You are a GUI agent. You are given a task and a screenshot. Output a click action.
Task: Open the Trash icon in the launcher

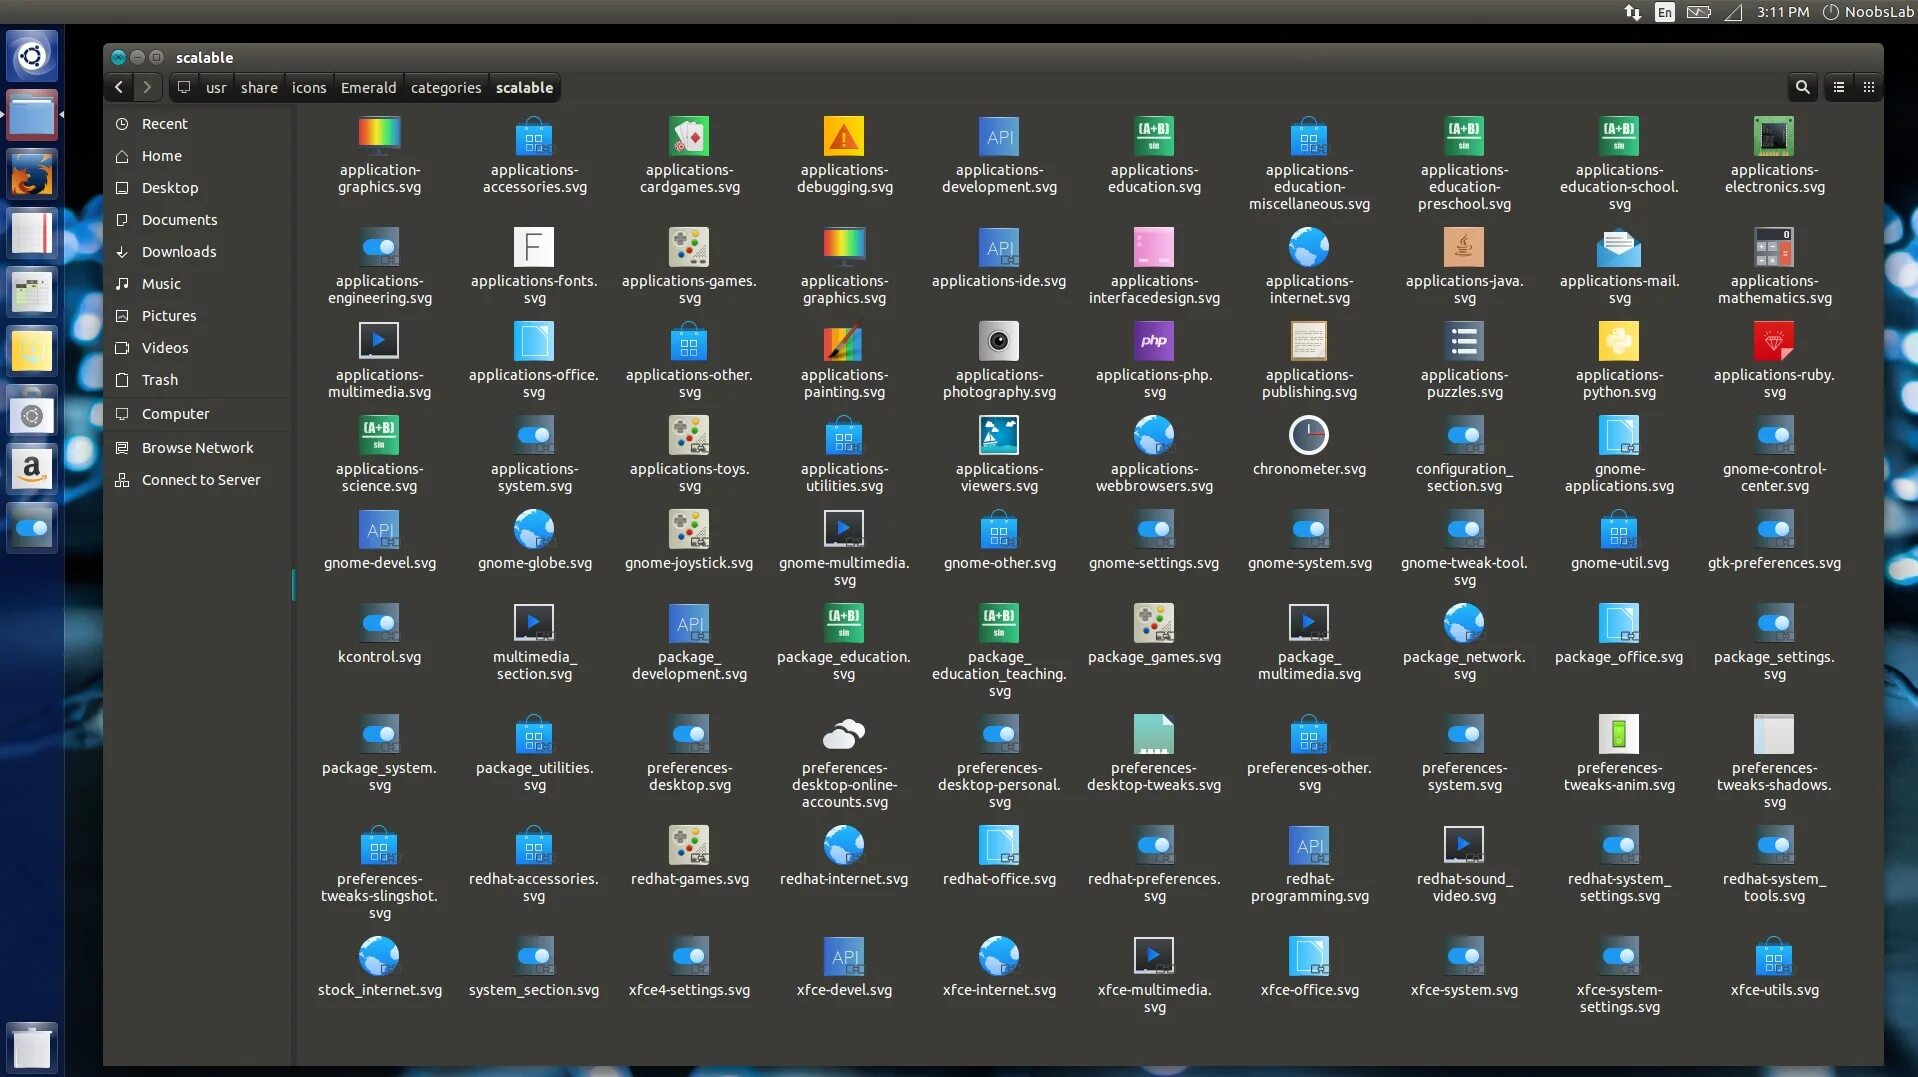(32, 1047)
